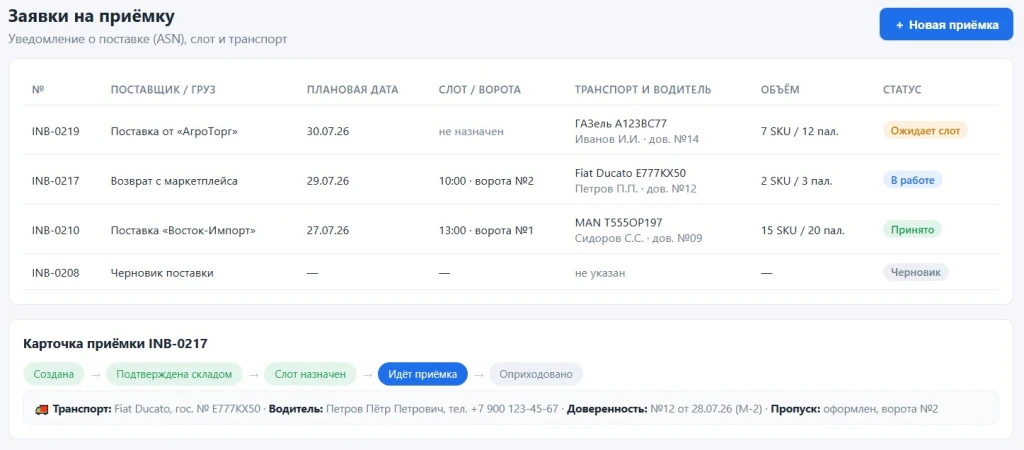1024x450 pixels.
Task: Open request INB-0219
Action: click(56, 131)
